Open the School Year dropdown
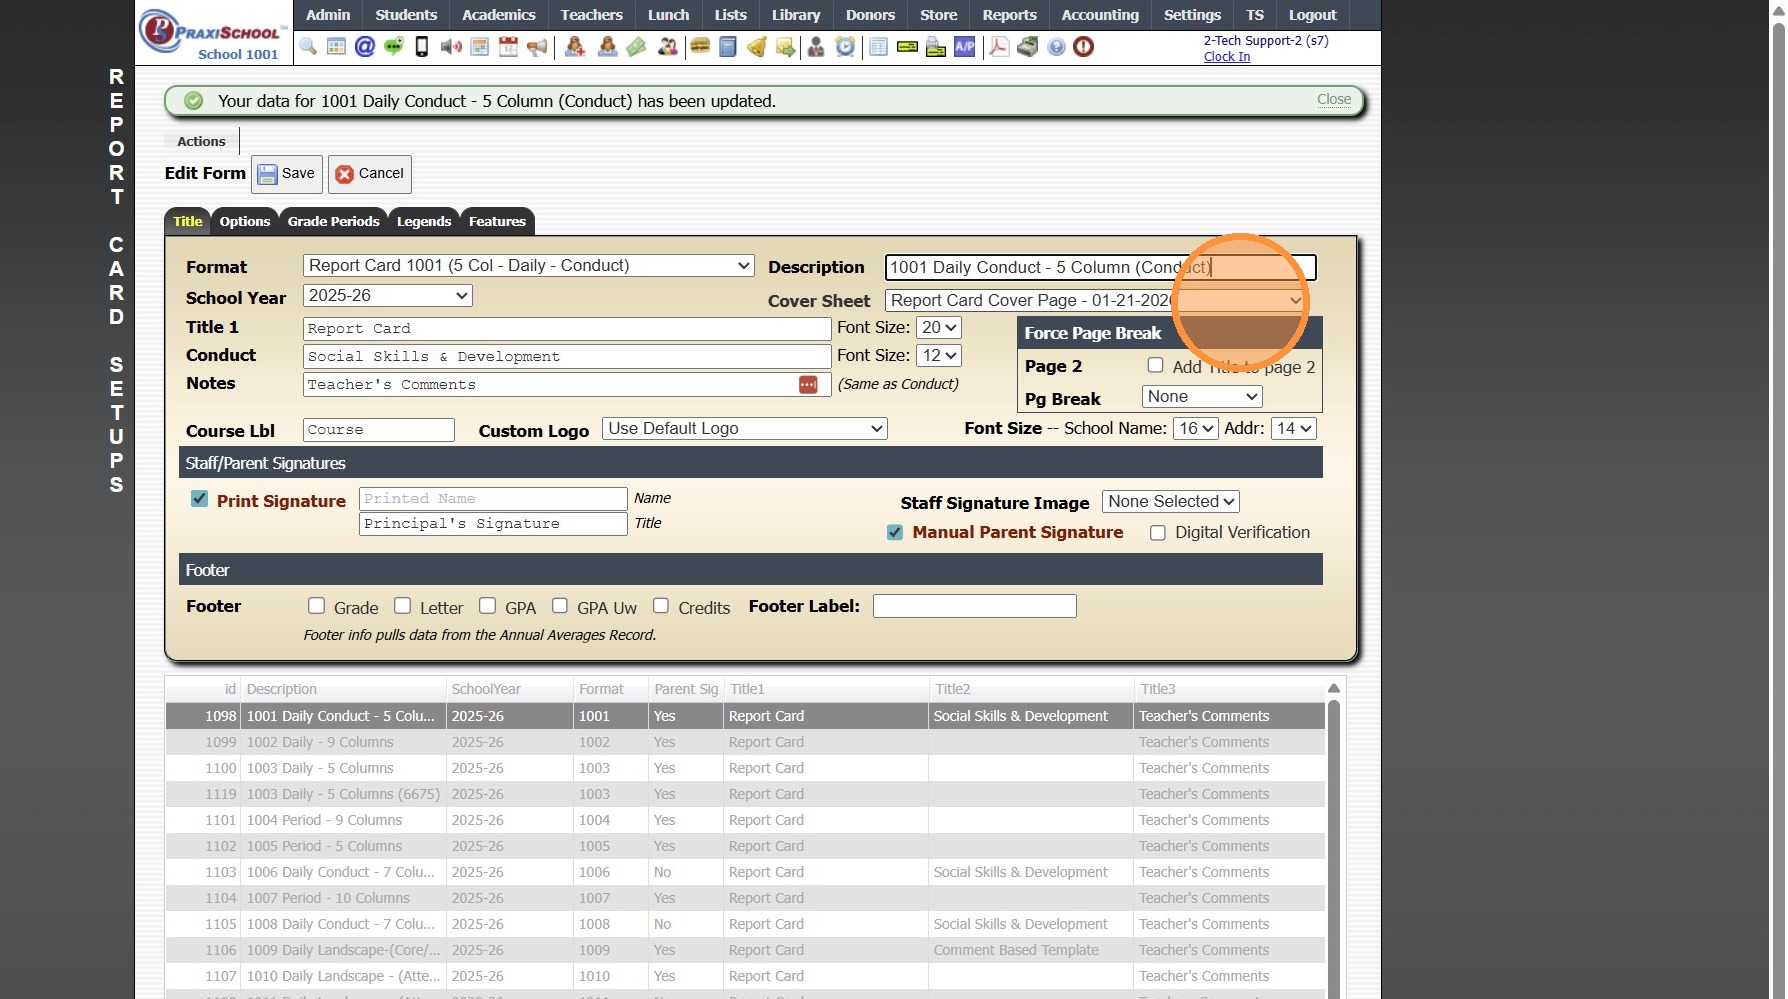This screenshot has width=1788, height=999. (x=388, y=296)
